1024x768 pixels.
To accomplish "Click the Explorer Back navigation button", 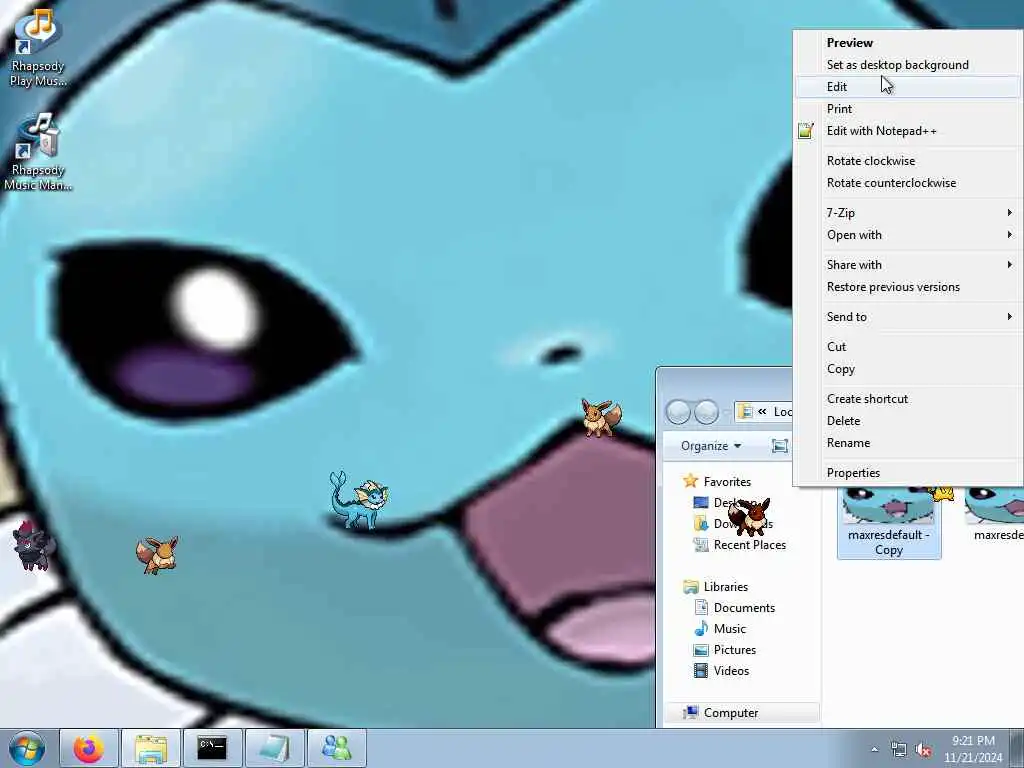I will (x=678, y=412).
